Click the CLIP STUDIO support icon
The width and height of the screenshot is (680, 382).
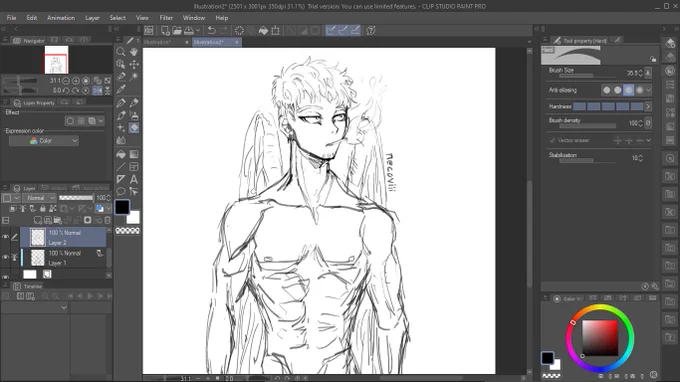371,30
